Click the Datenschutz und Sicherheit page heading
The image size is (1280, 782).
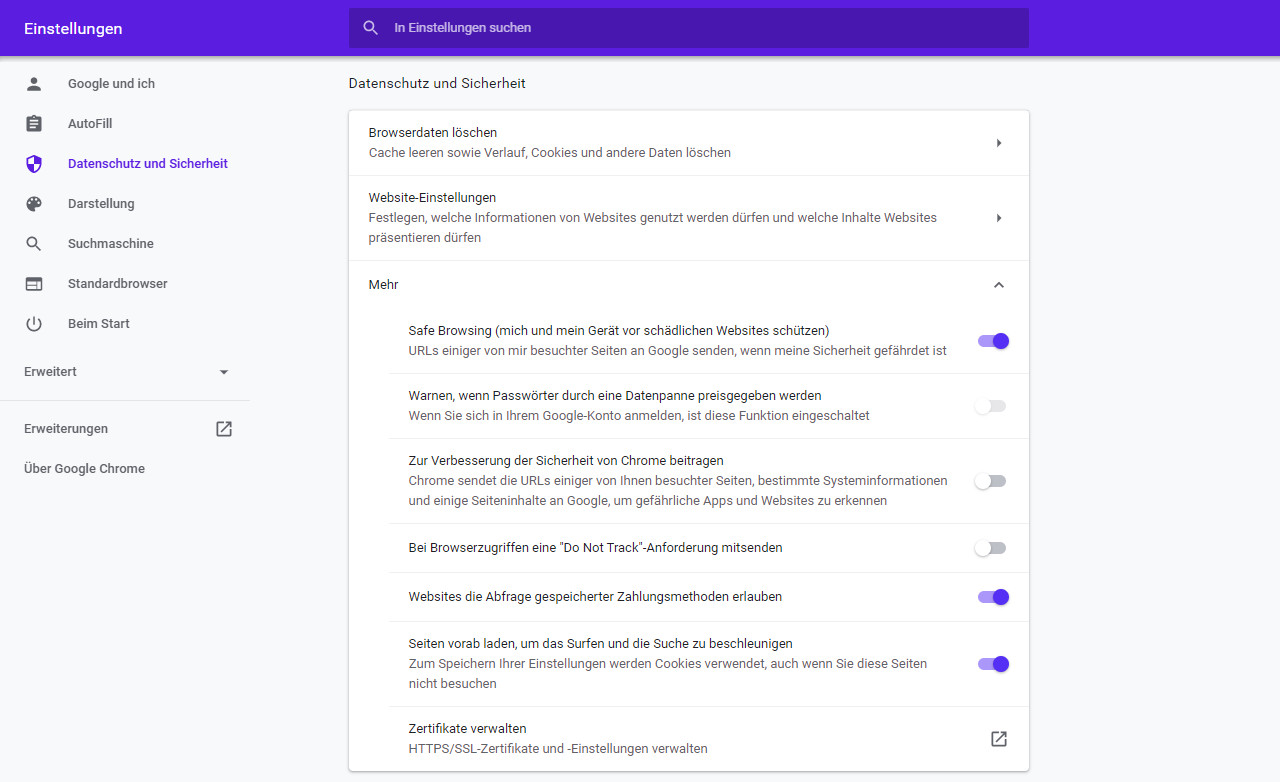(x=437, y=84)
